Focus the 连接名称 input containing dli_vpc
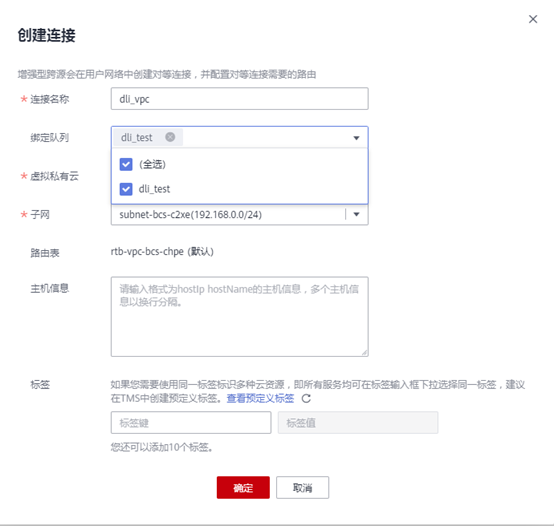554x526 pixels. click(x=240, y=99)
